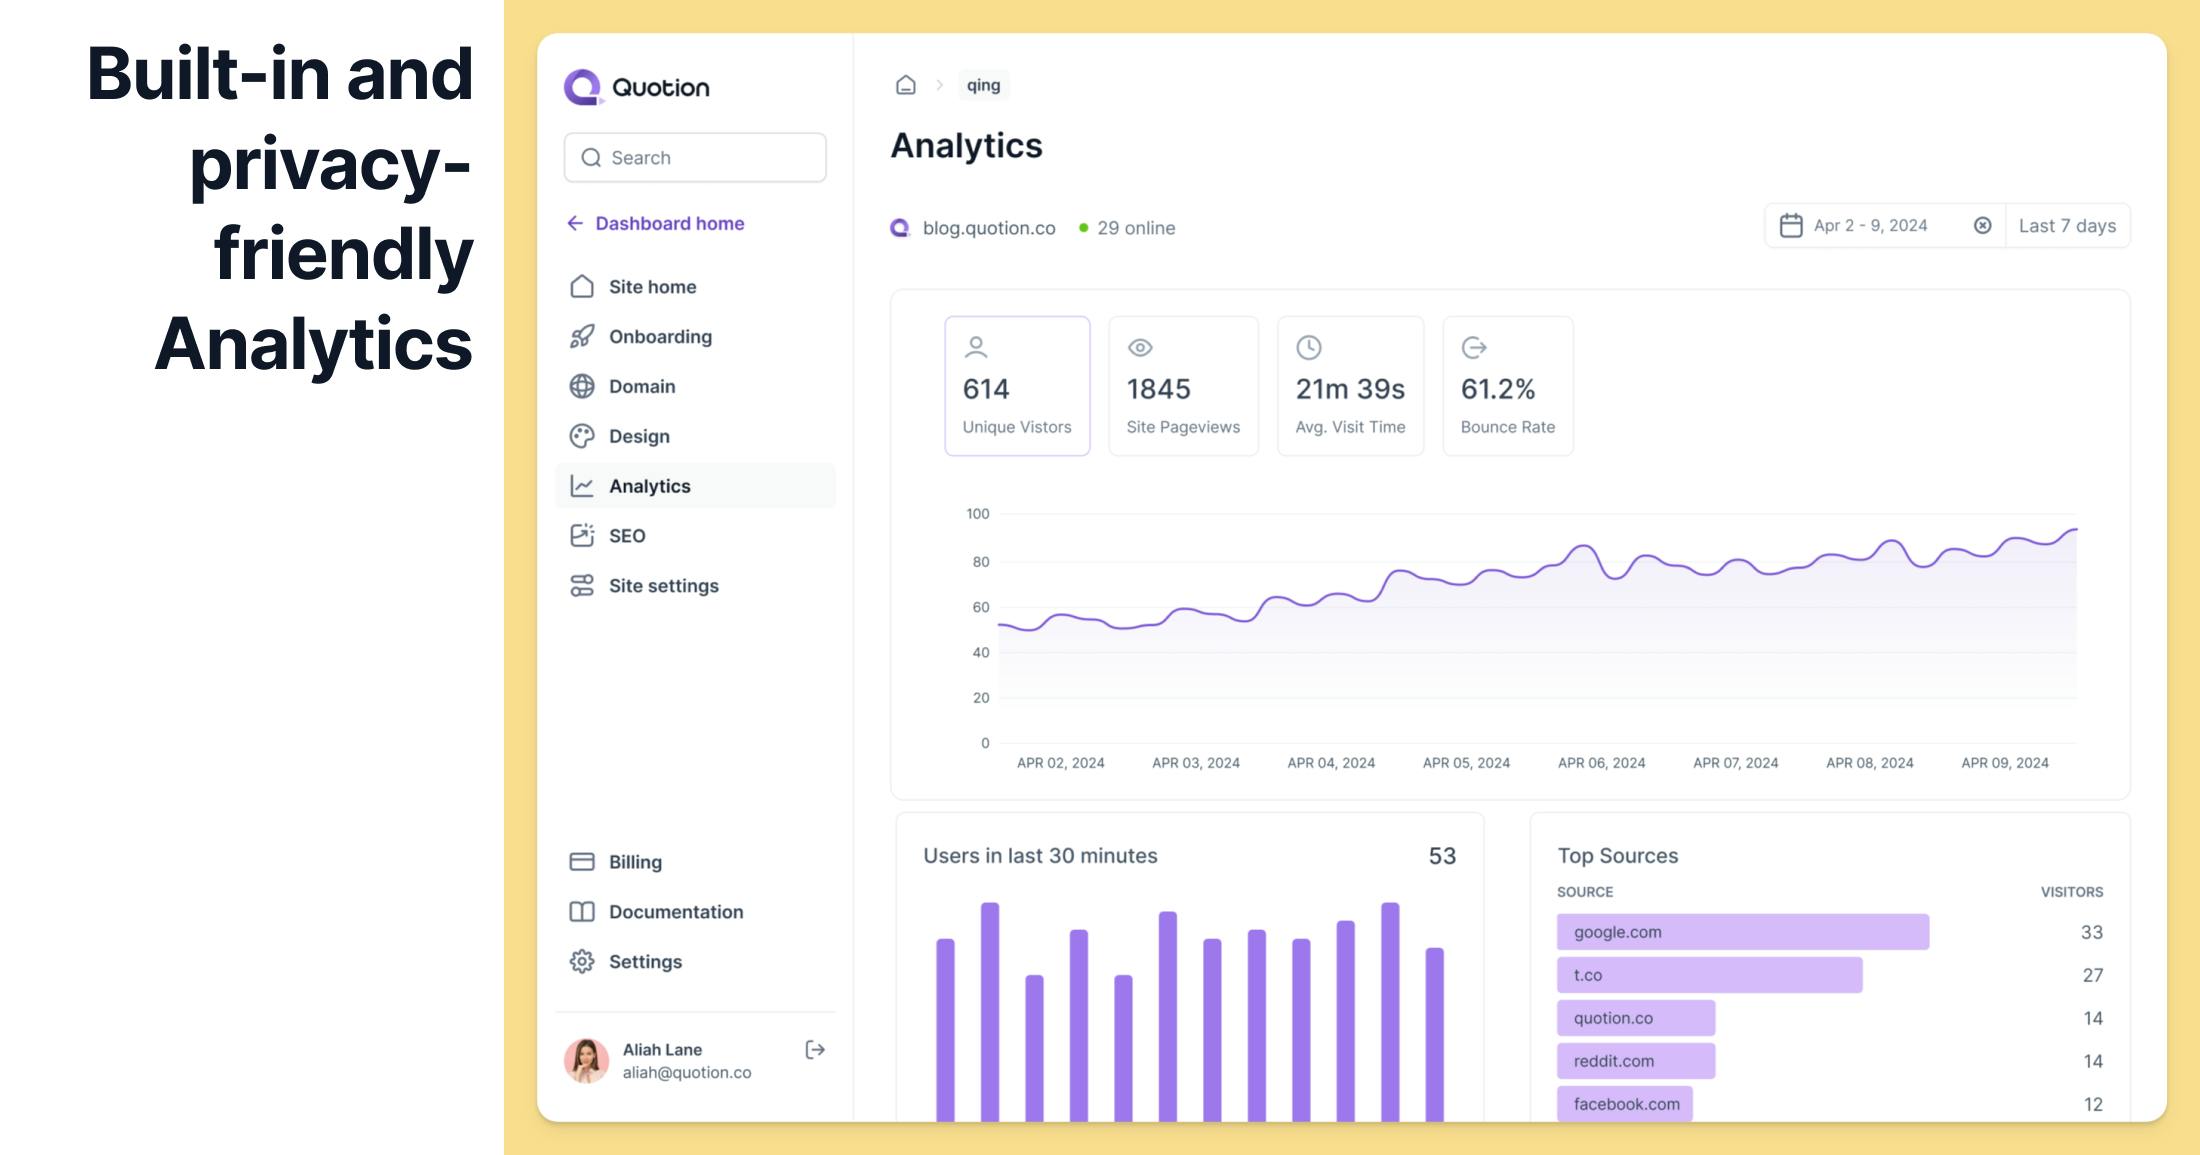
Task: Click the Settings gear icon
Action: [x=582, y=962]
